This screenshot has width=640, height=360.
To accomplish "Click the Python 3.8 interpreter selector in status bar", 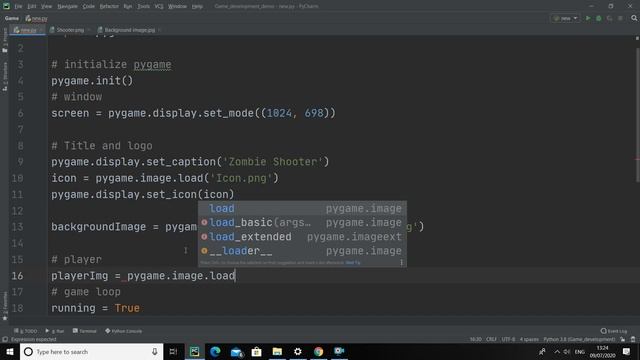I will click(x=579, y=340).
